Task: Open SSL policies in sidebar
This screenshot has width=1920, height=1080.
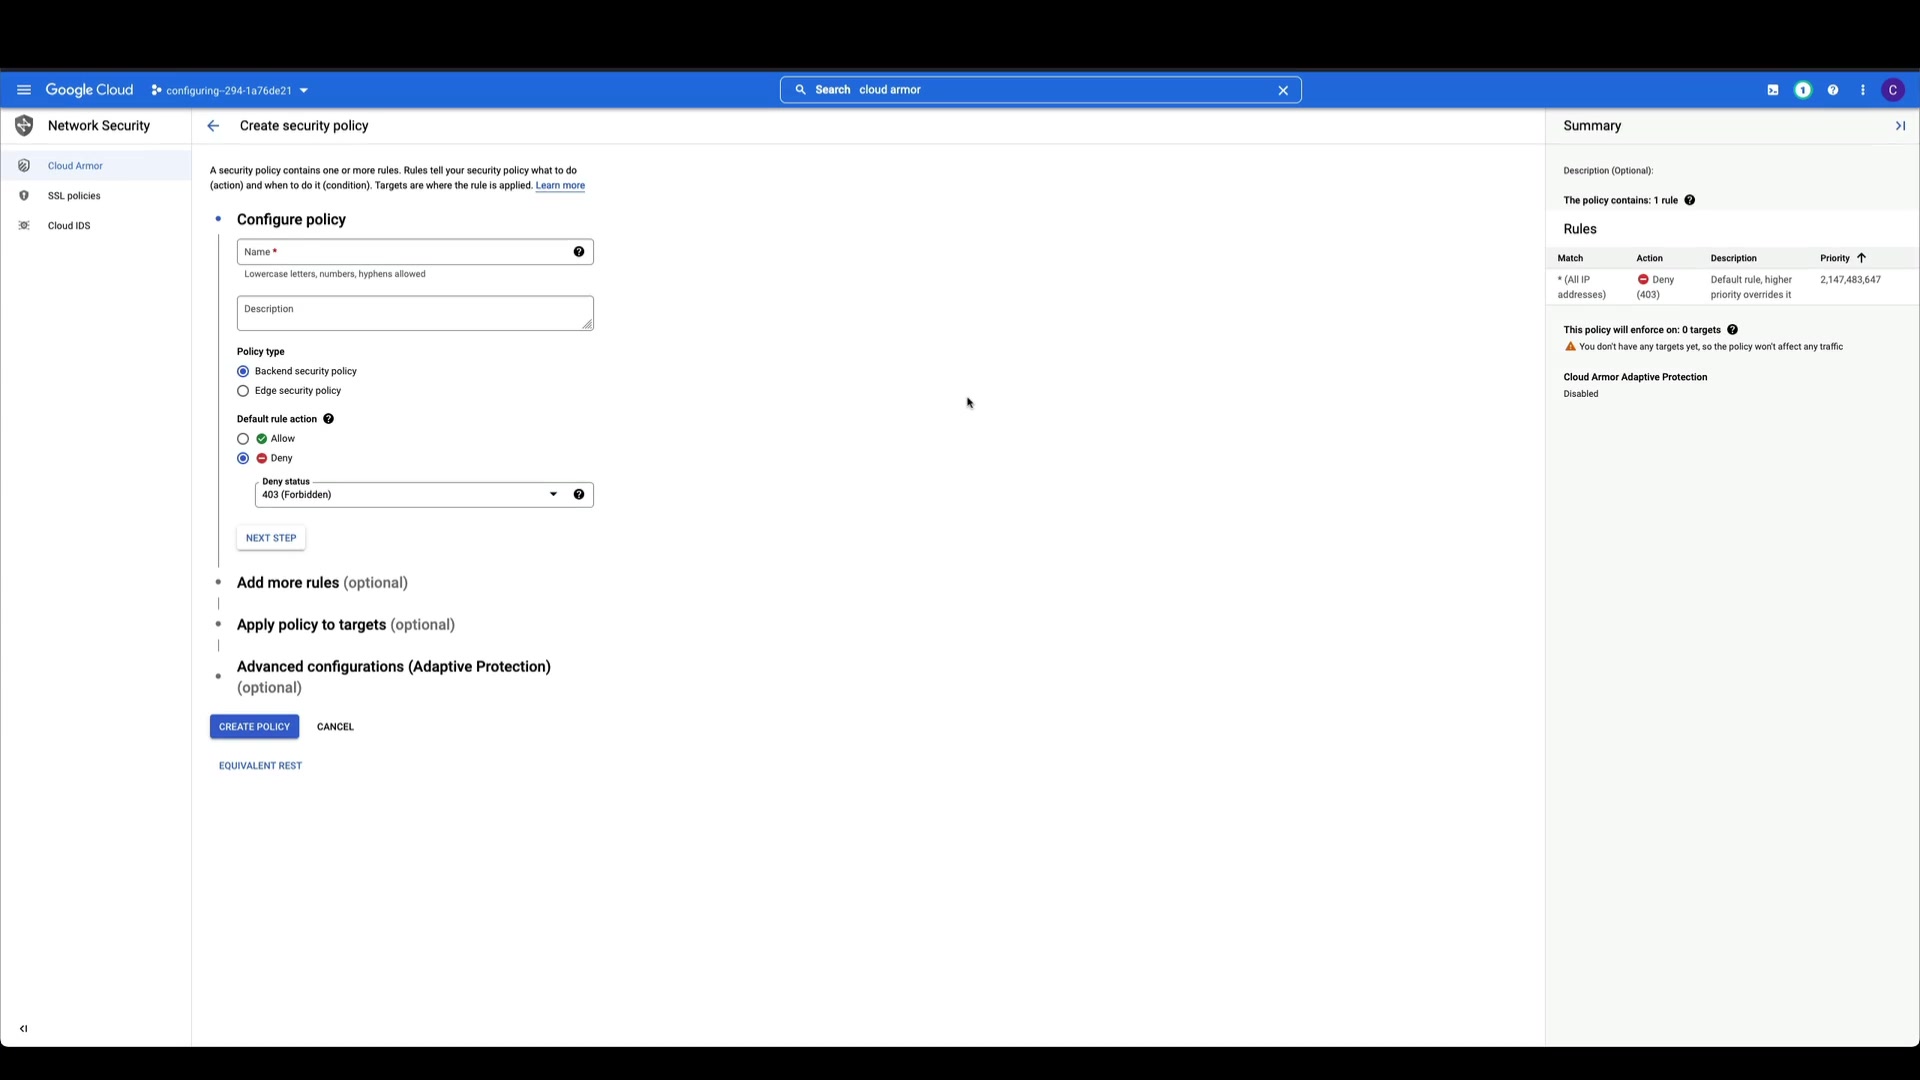Action: click(x=74, y=196)
